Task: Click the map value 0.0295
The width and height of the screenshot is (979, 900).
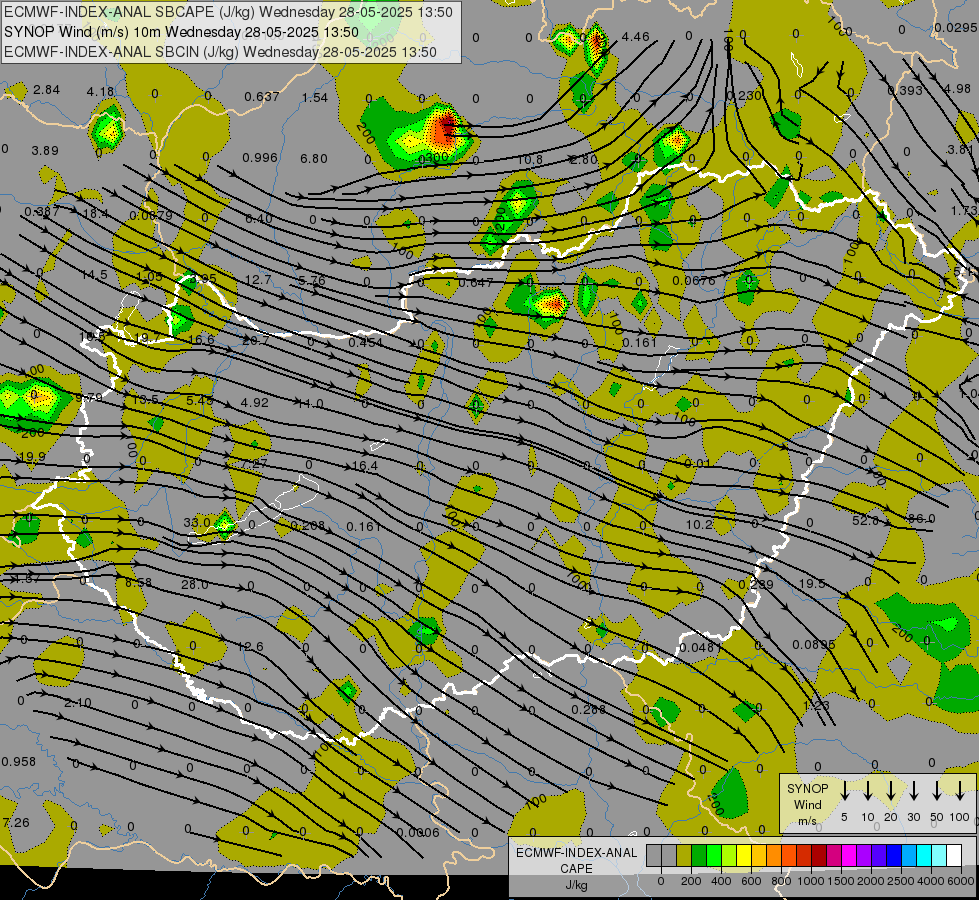Action: [956, 28]
